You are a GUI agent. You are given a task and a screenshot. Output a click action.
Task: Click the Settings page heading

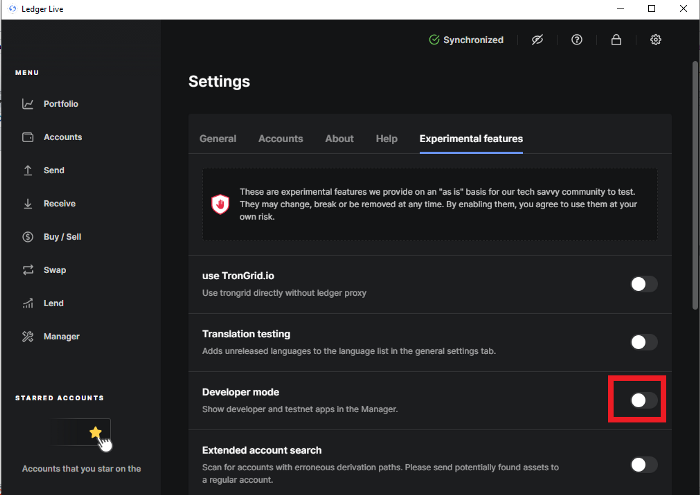219,82
